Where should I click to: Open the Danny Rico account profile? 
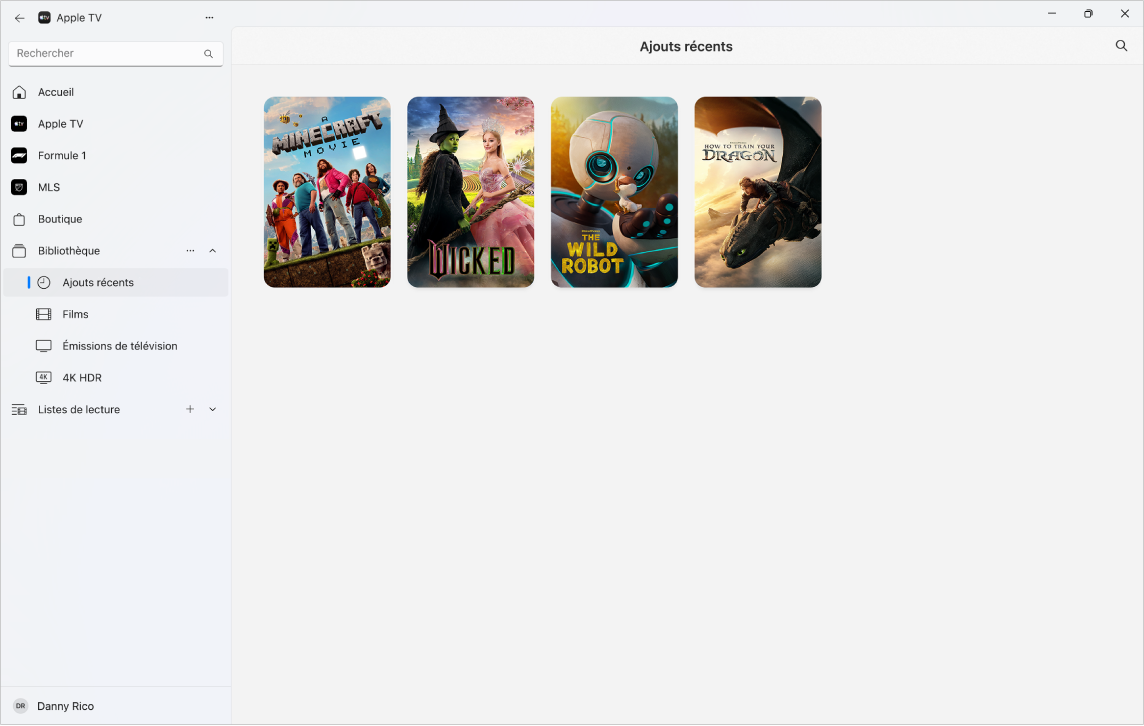pyautogui.click(x=67, y=706)
